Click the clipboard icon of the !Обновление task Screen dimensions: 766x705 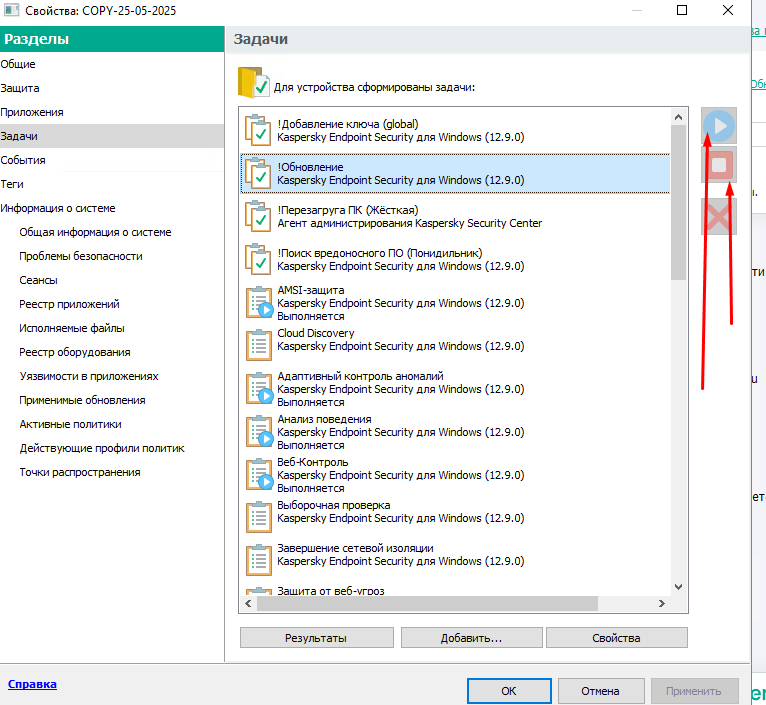coord(258,173)
